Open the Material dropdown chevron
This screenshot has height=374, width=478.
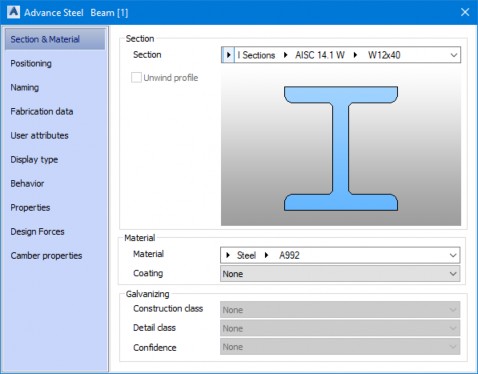pyautogui.click(x=453, y=255)
